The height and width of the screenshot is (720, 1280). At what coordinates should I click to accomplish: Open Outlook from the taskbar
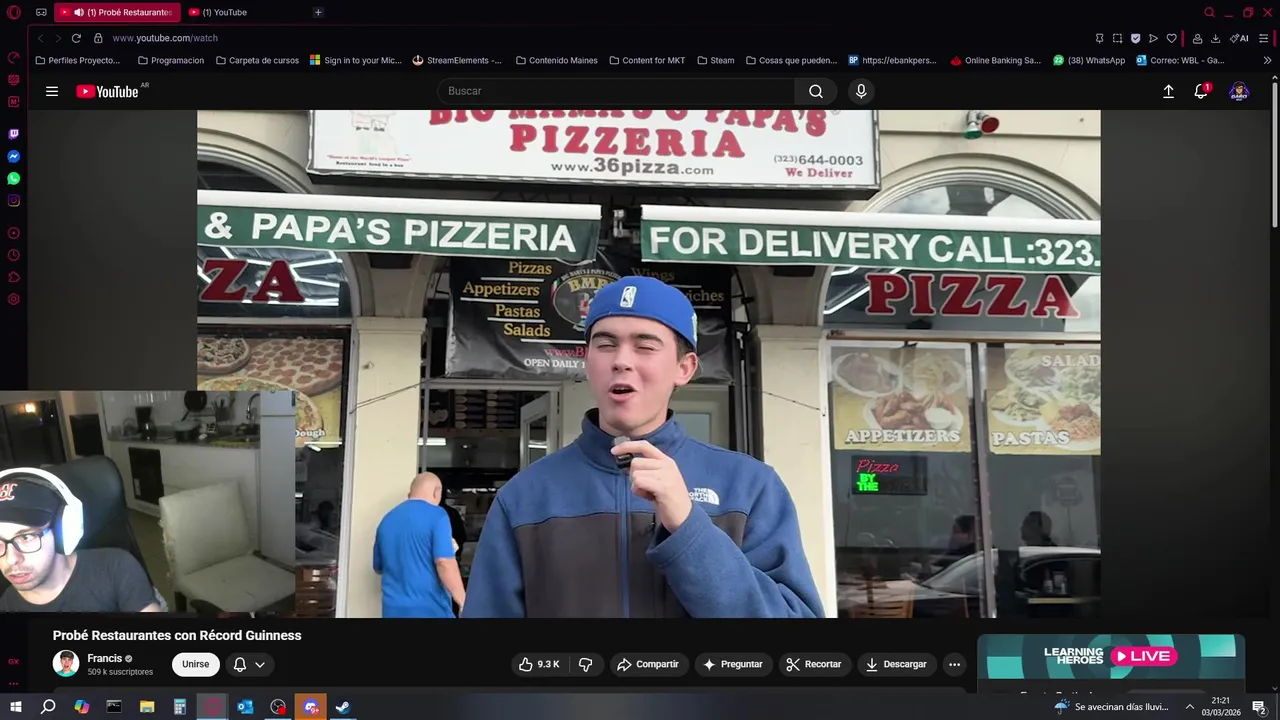click(245, 707)
